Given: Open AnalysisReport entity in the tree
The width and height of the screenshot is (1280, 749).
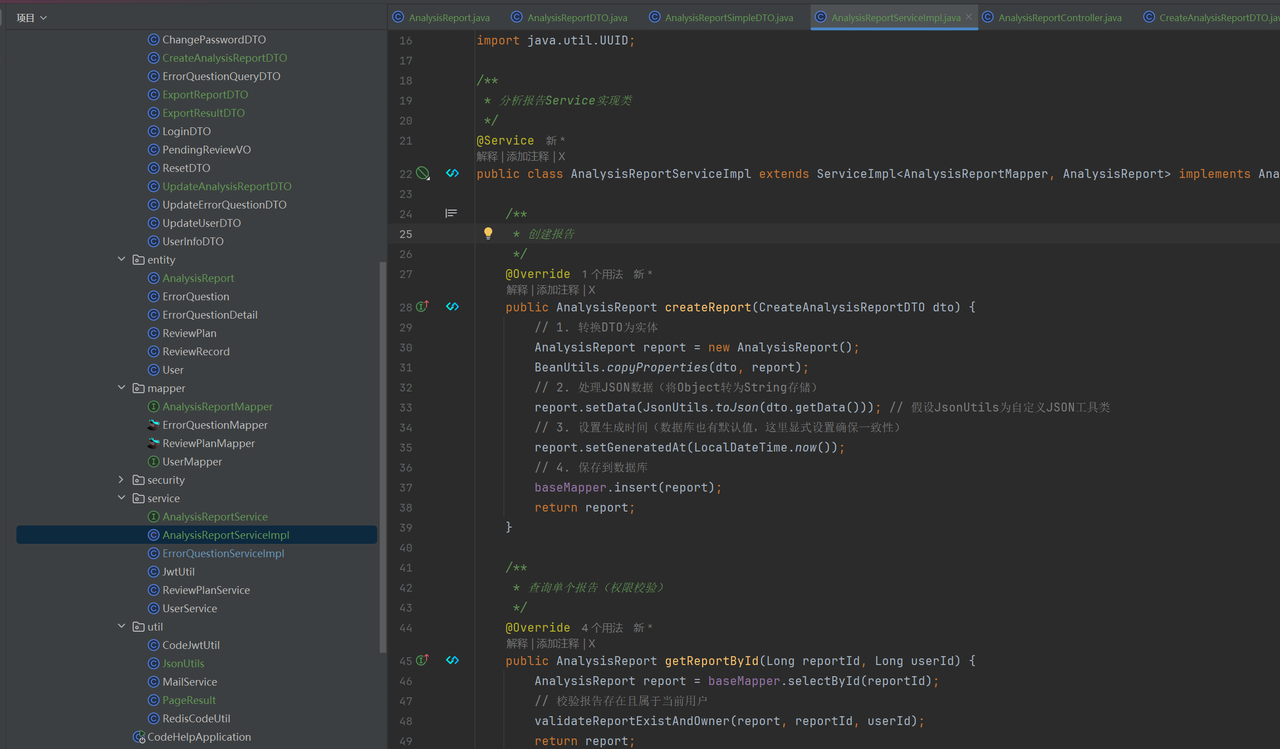Looking at the screenshot, I should pos(198,278).
